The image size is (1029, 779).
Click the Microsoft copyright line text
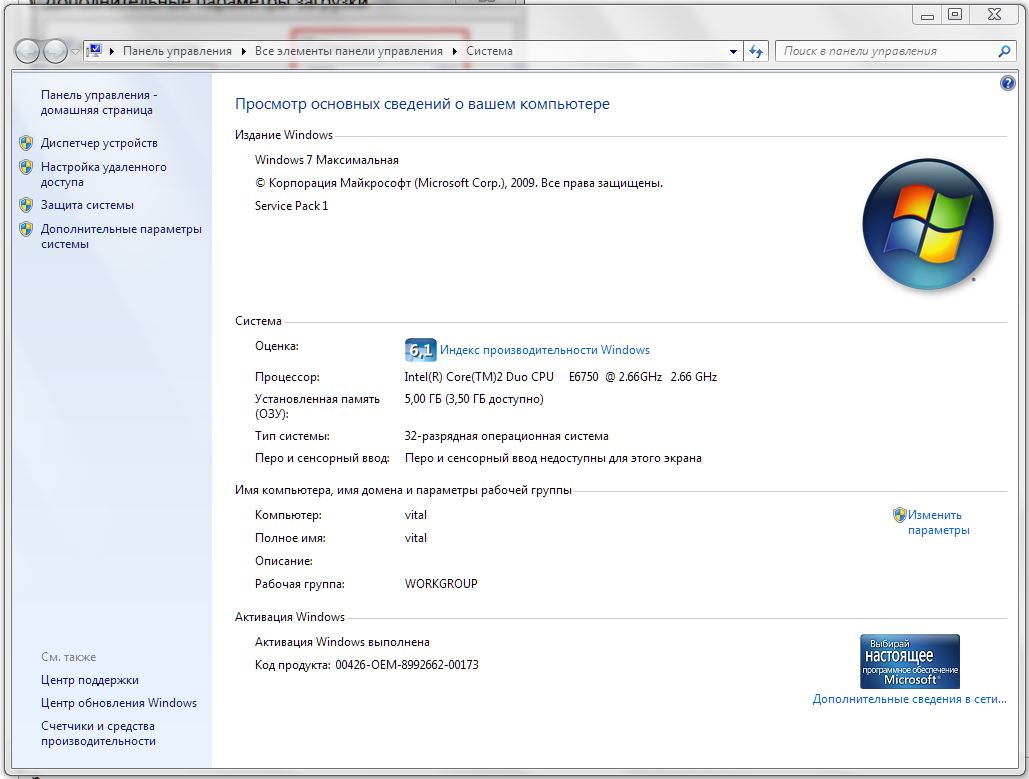[x=459, y=183]
